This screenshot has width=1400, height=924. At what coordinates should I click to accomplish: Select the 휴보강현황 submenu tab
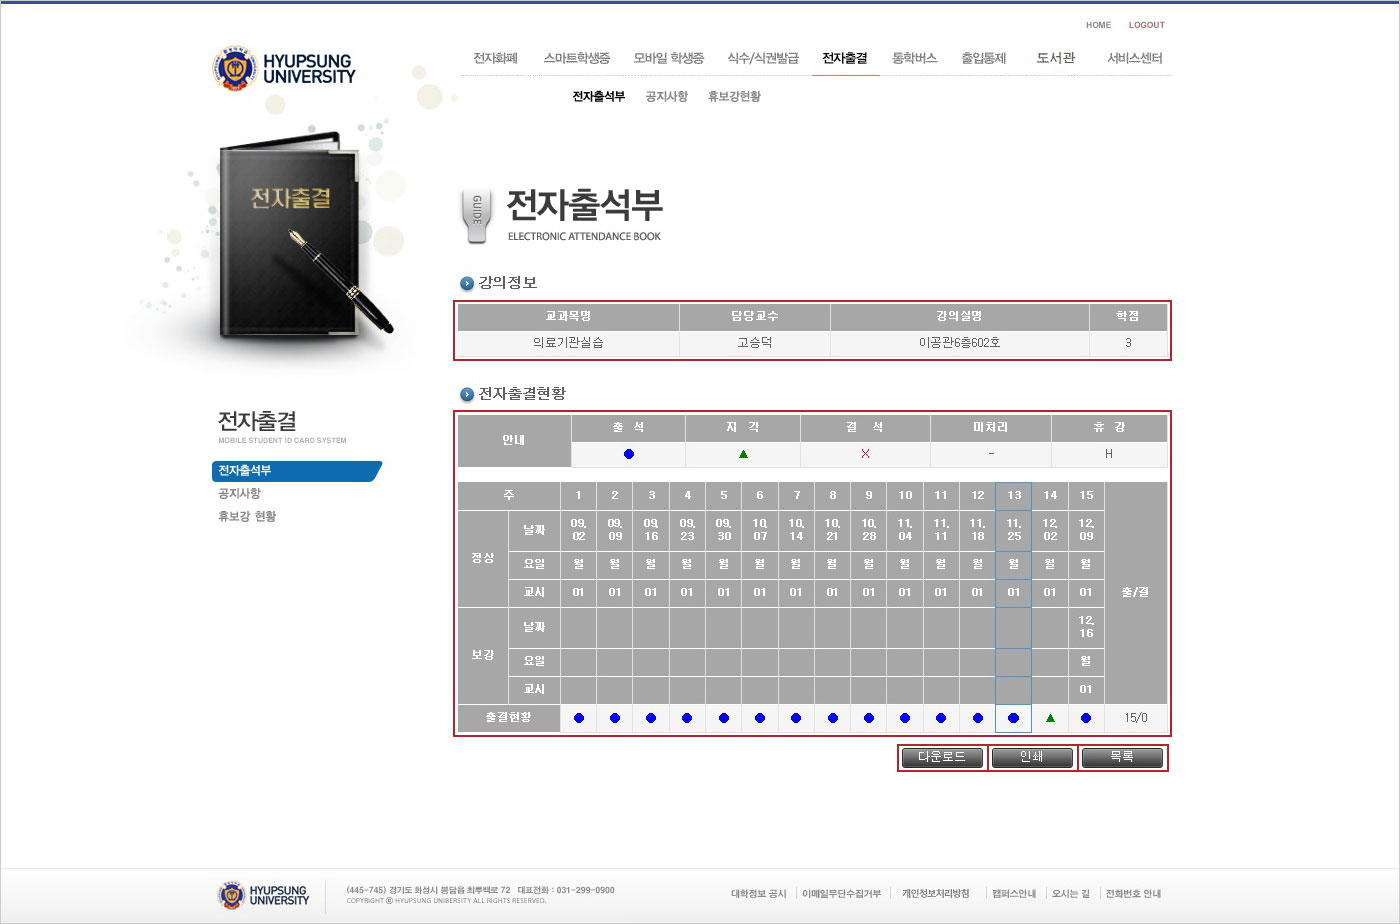734,96
